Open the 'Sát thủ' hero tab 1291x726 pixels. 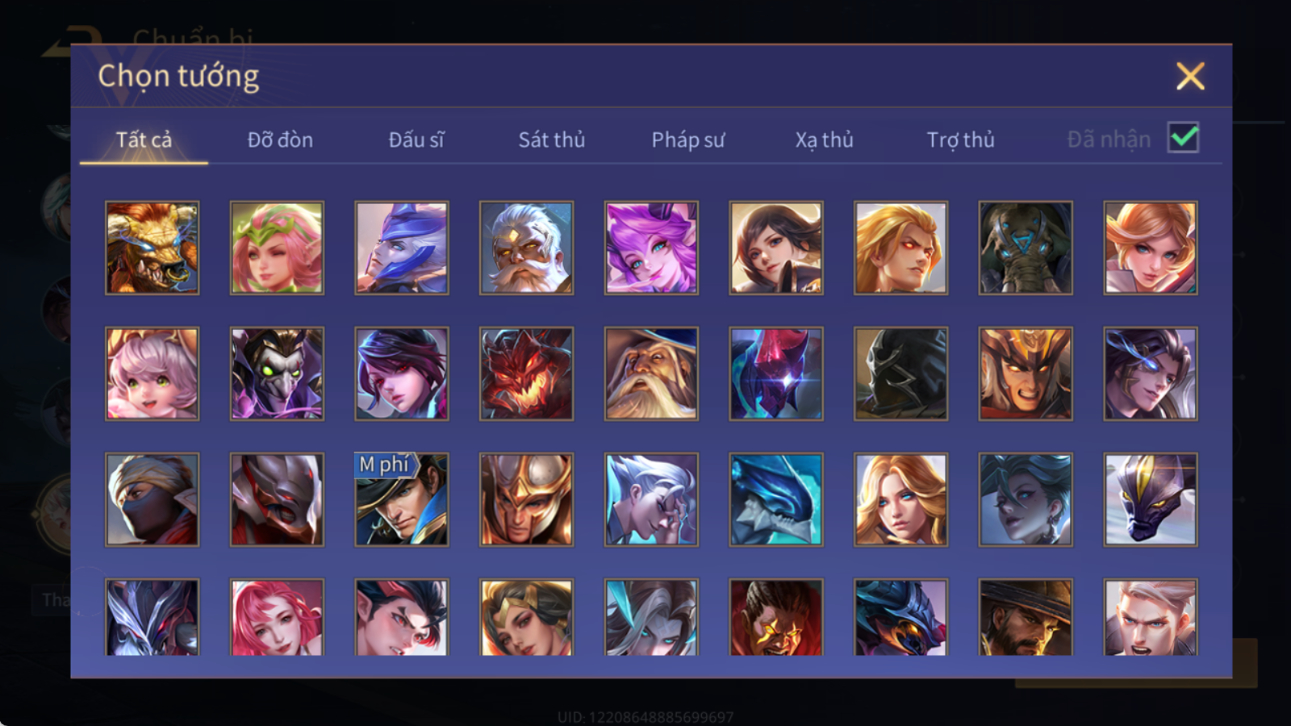pyautogui.click(x=551, y=140)
